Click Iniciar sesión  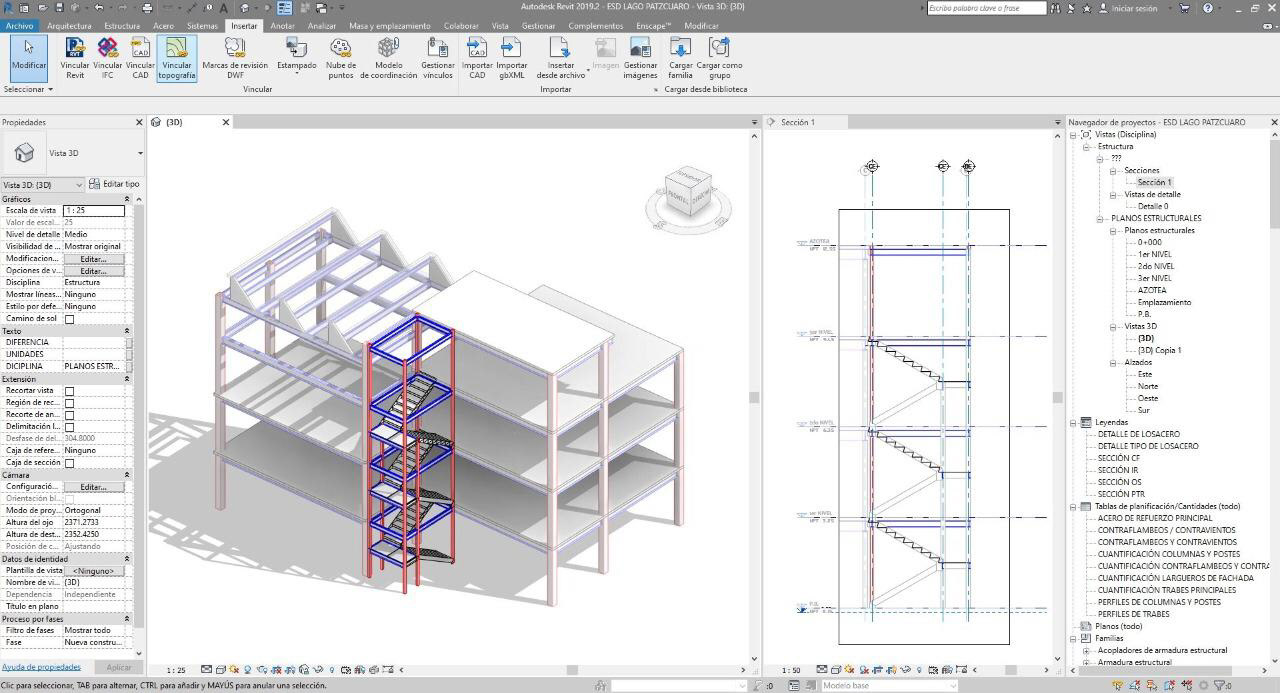click(1134, 8)
